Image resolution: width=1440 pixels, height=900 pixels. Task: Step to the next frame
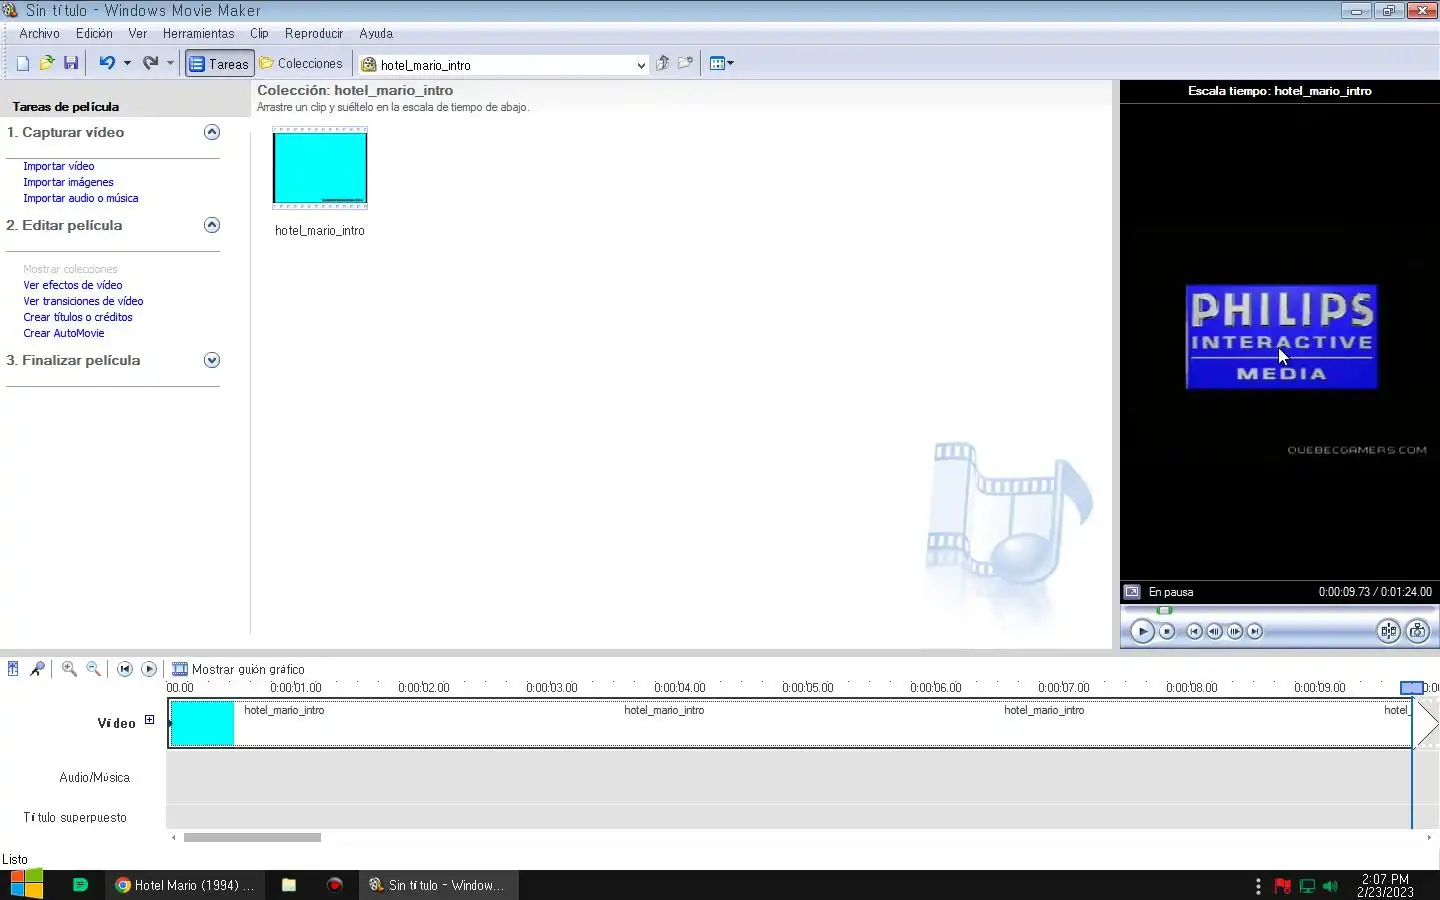[x=1235, y=631]
